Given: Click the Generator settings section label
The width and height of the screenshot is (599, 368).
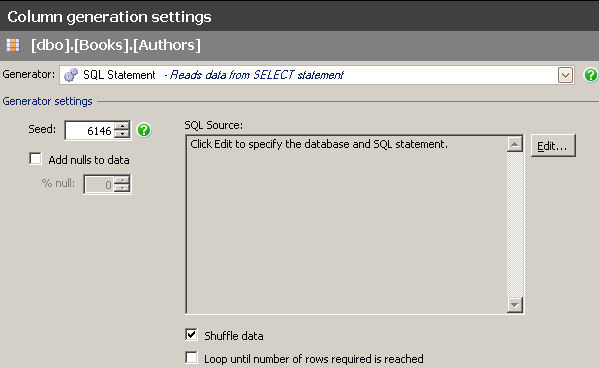Looking at the screenshot, I should coord(47,101).
